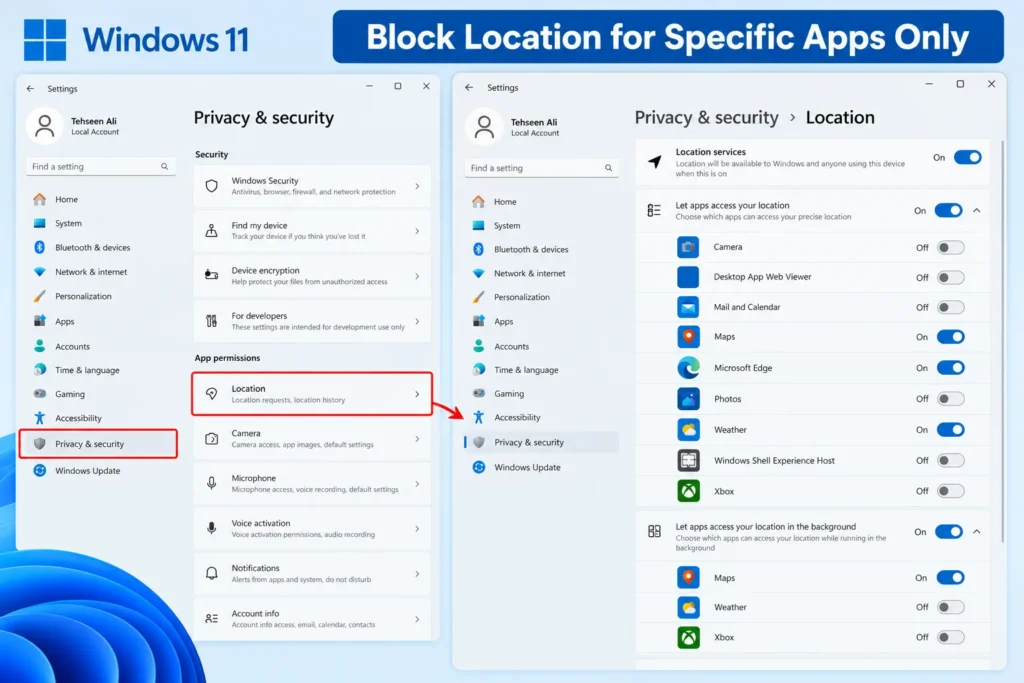Click the Microphone icon in App permissions
The image size is (1024, 683).
212,483
